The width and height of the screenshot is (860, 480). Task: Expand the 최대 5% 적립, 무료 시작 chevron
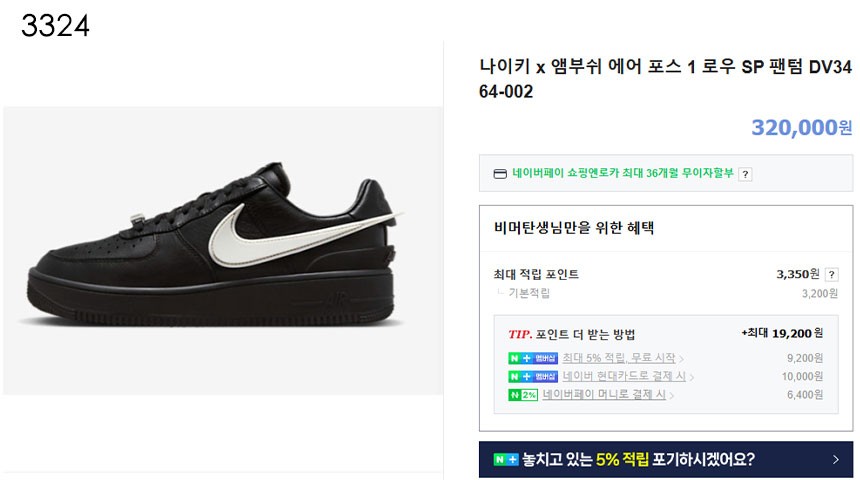click(x=683, y=359)
